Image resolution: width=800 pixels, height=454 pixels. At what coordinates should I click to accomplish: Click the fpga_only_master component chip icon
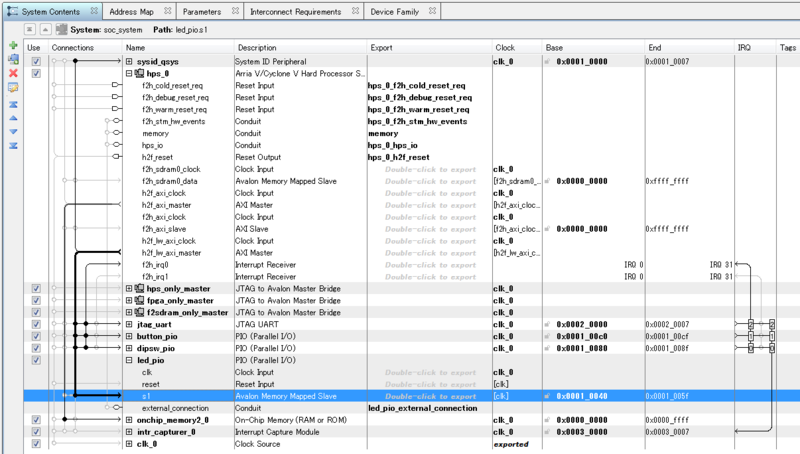[139, 300]
